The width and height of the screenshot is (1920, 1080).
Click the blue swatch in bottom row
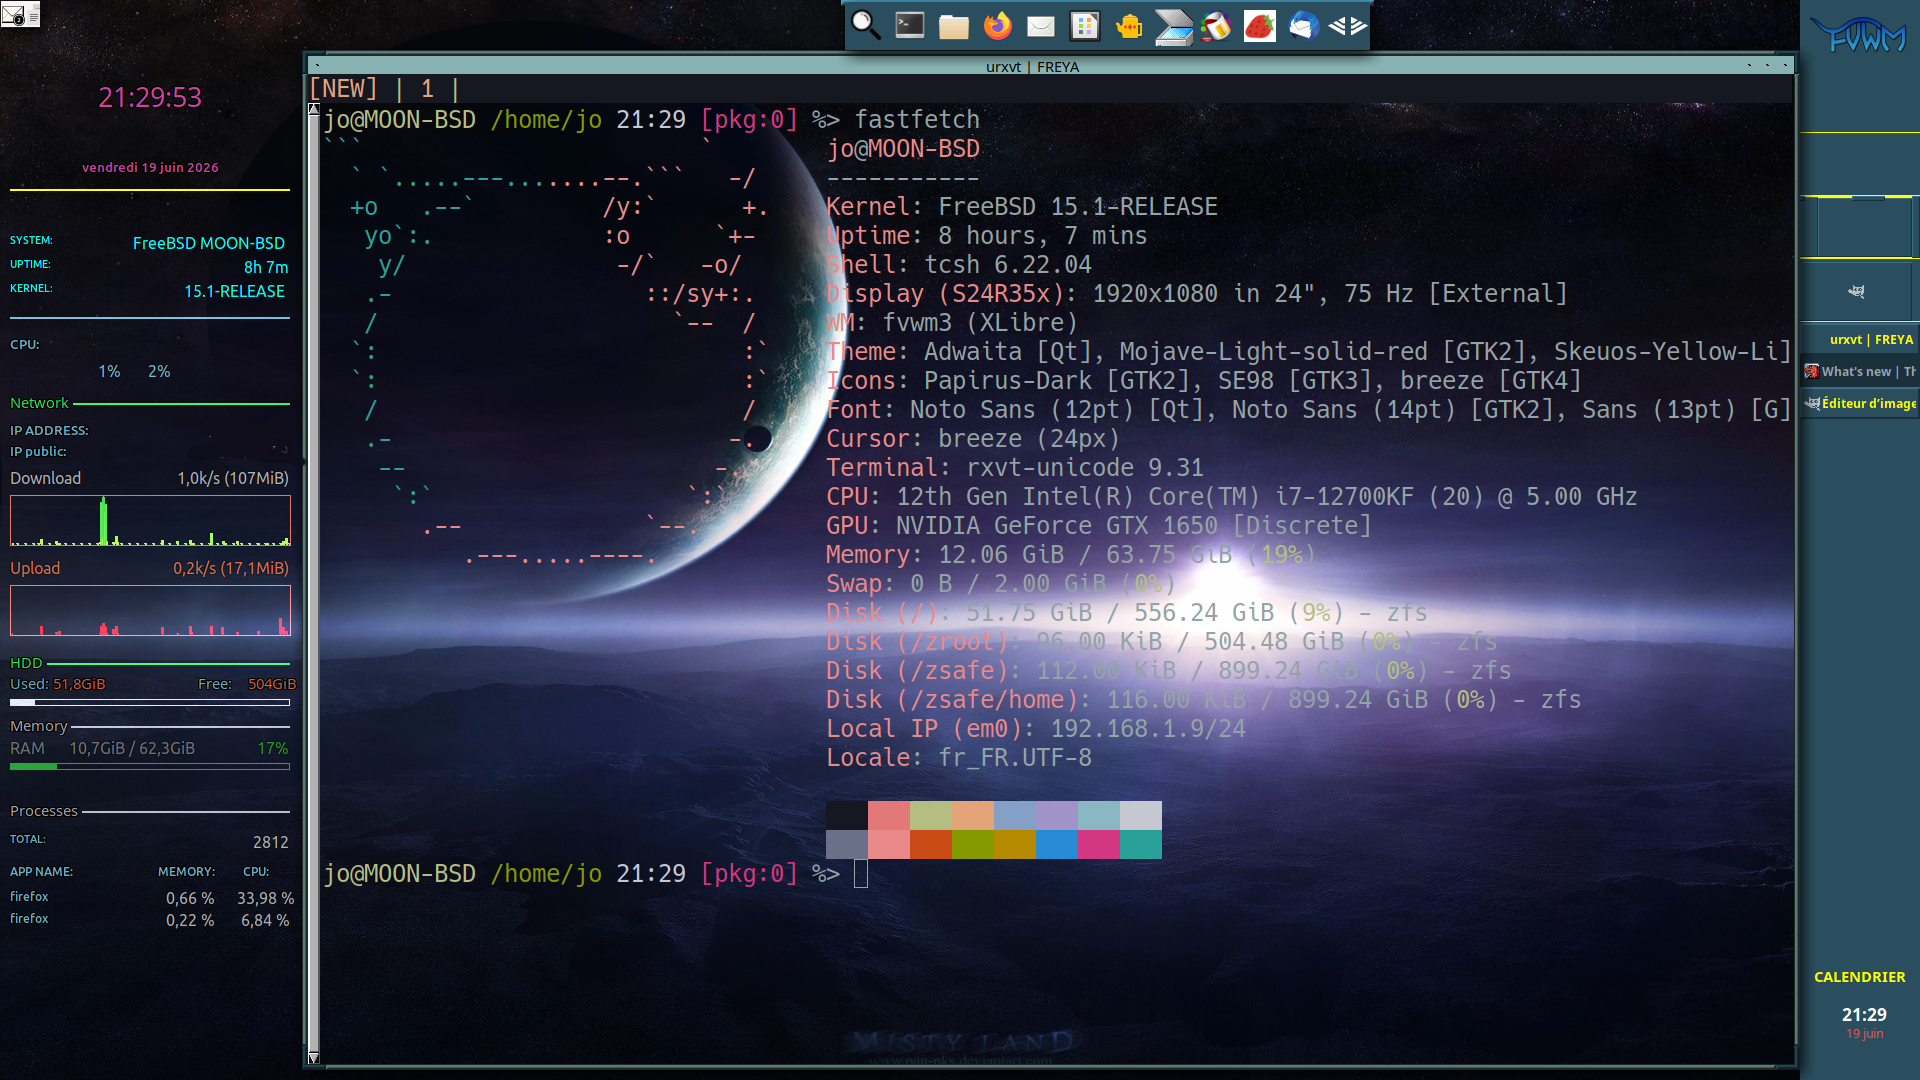tap(1057, 844)
